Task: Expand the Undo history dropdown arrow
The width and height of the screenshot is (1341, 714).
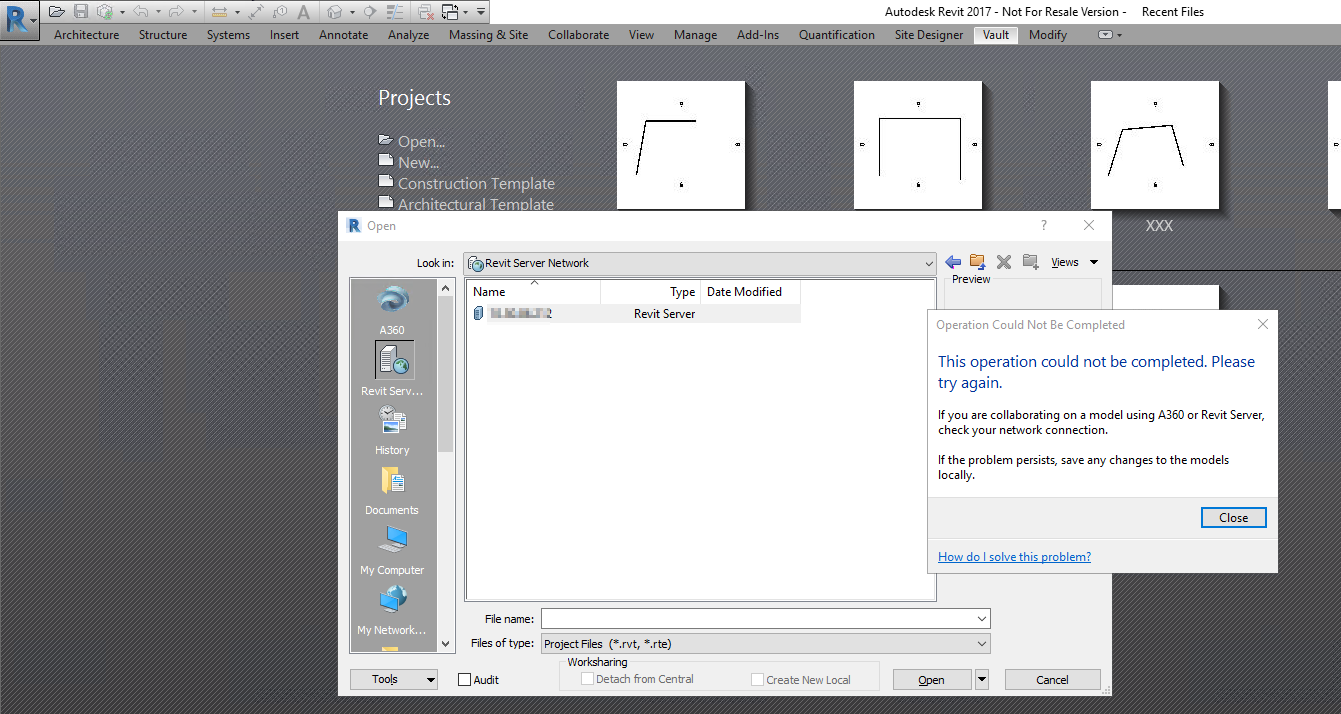Action: pos(158,12)
